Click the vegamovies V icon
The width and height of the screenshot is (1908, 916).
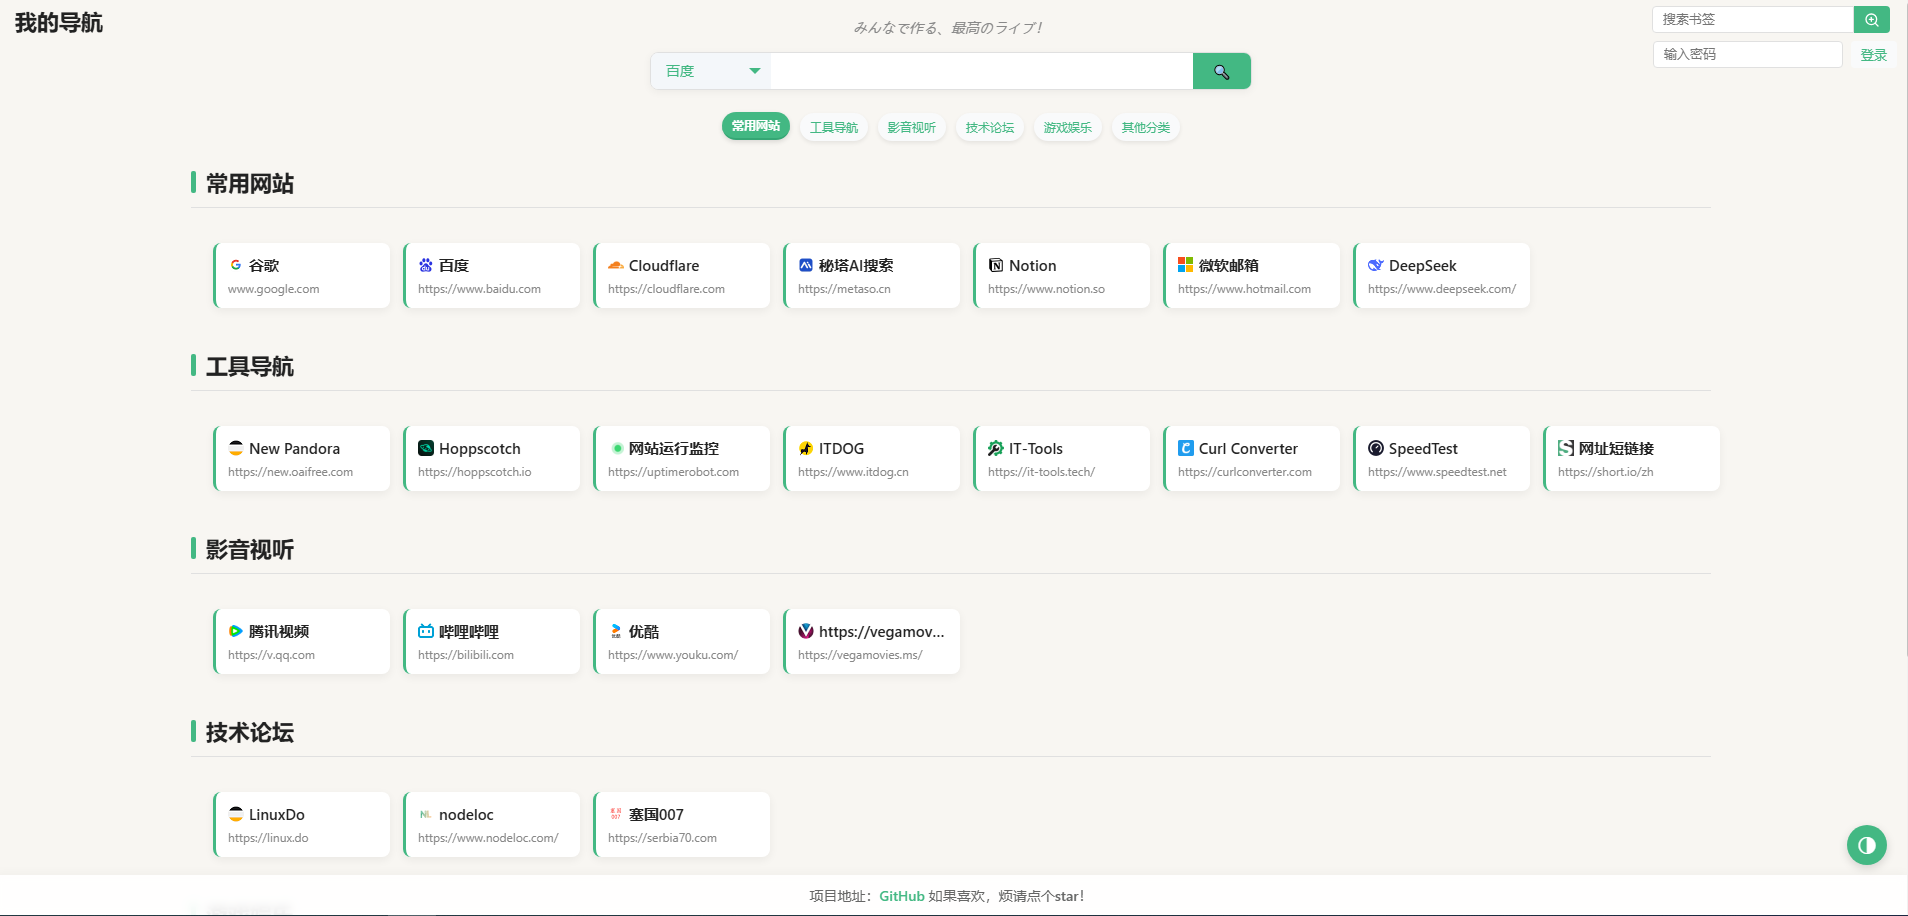[x=806, y=631]
